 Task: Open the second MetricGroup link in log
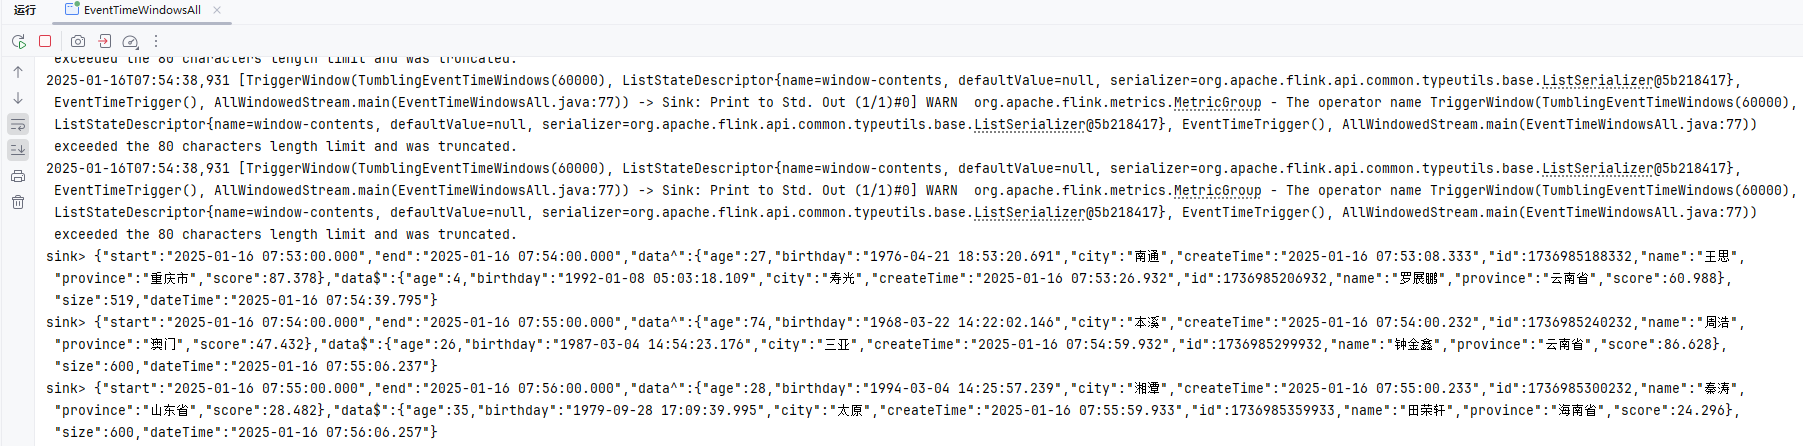point(1217,191)
